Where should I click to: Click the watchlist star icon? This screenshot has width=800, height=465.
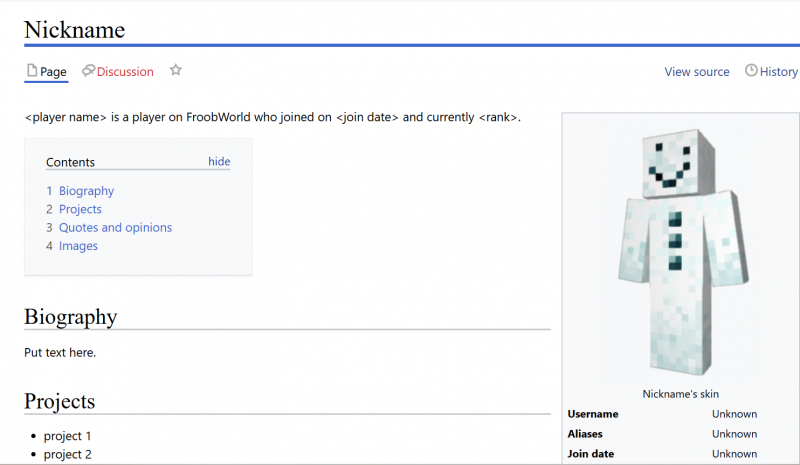[176, 70]
